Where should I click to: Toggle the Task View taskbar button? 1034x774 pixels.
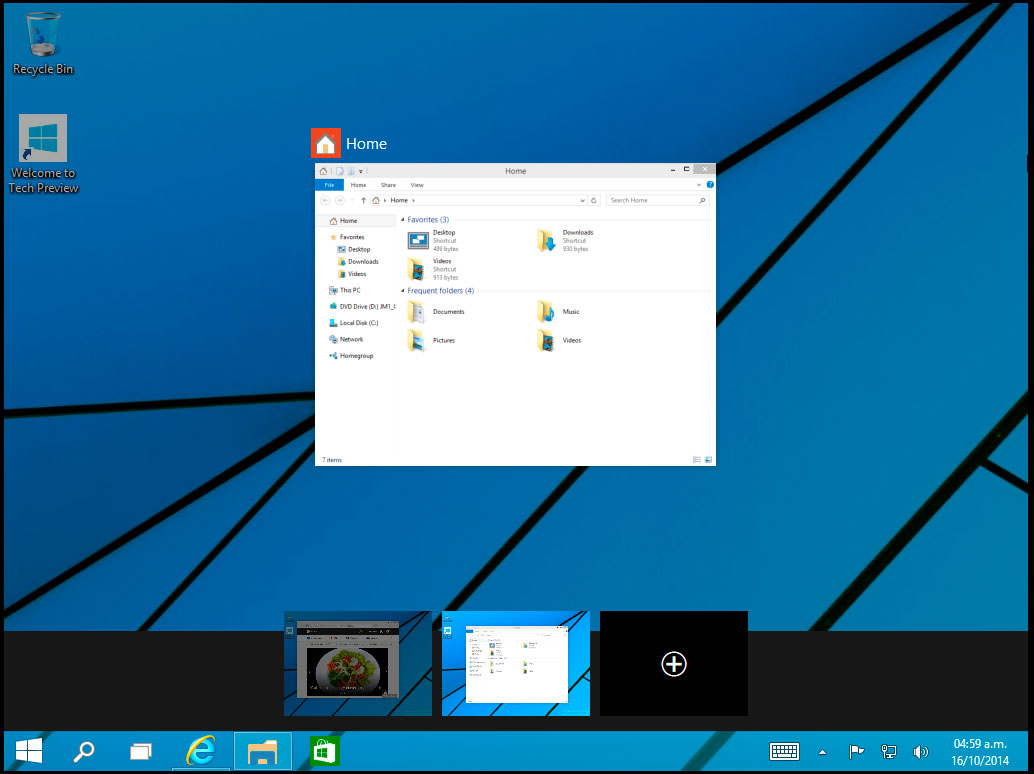(142, 751)
